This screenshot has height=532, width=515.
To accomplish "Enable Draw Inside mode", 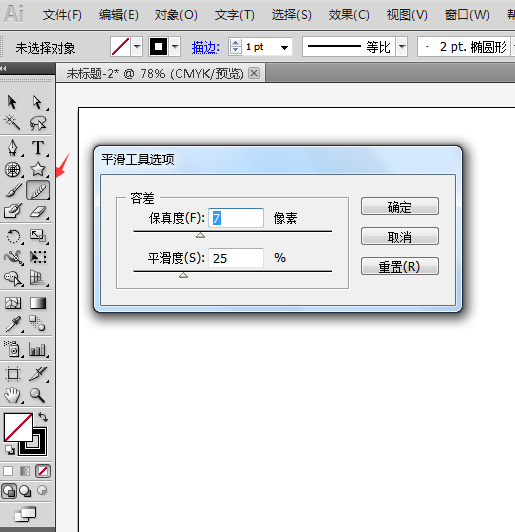I will [42, 490].
